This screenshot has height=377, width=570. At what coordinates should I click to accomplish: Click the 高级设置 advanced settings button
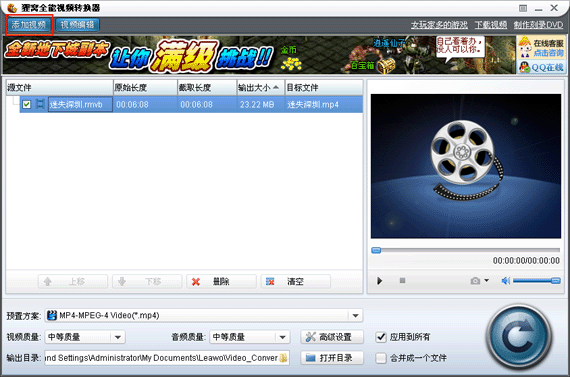(332, 337)
